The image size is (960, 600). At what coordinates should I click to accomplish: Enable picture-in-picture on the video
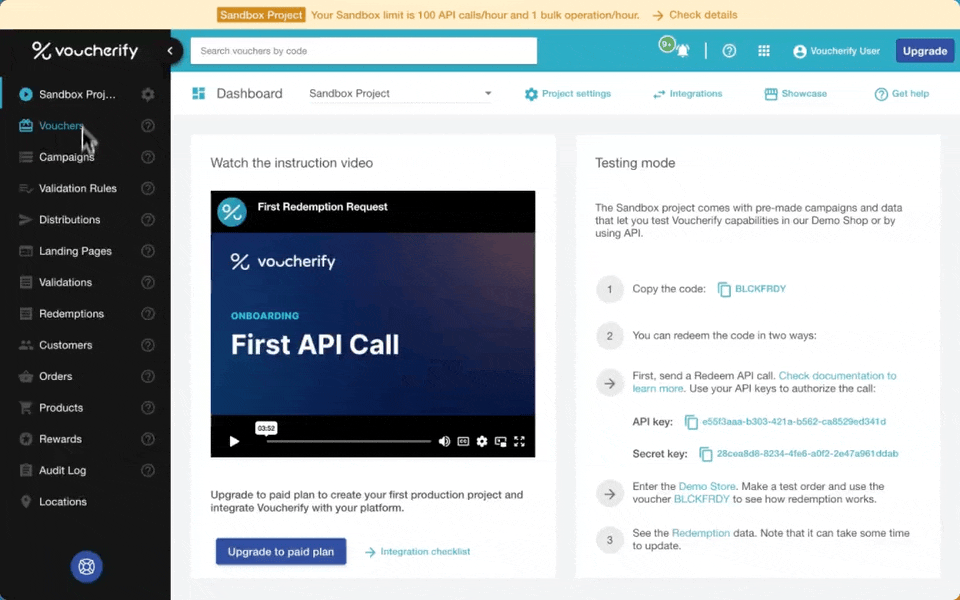point(501,441)
